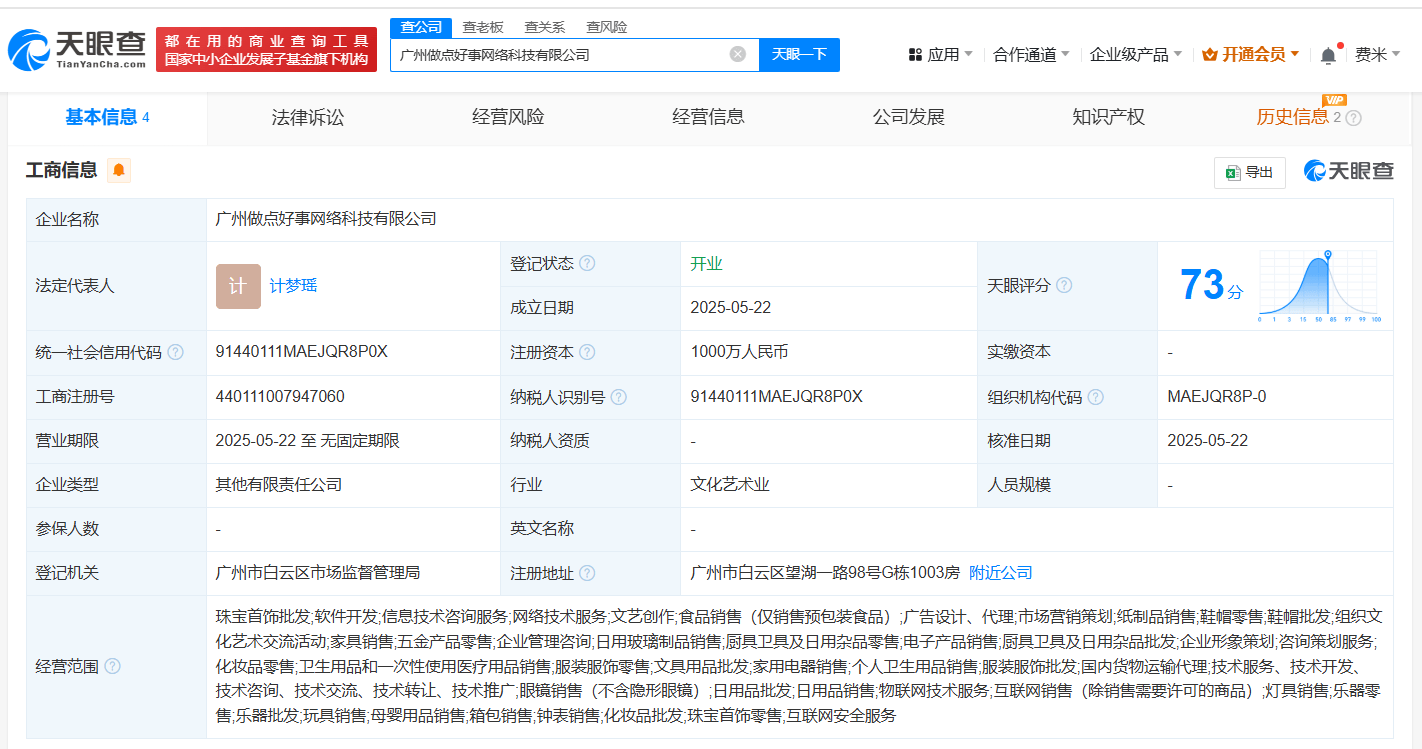Click the 其他有限责任公司 company type value

coord(279,485)
